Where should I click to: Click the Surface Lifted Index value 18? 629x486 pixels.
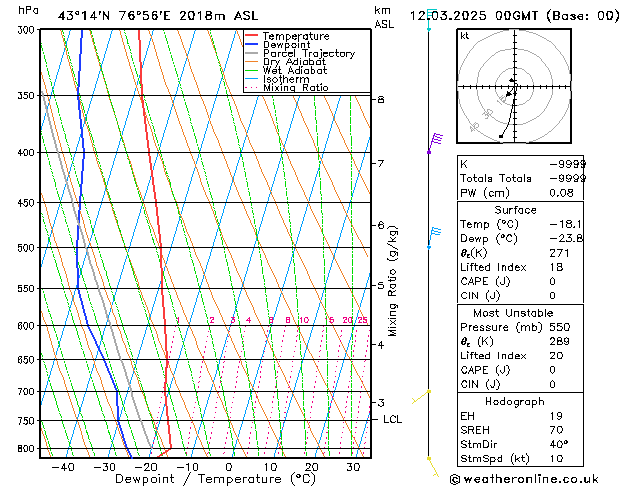pos(556,267)
